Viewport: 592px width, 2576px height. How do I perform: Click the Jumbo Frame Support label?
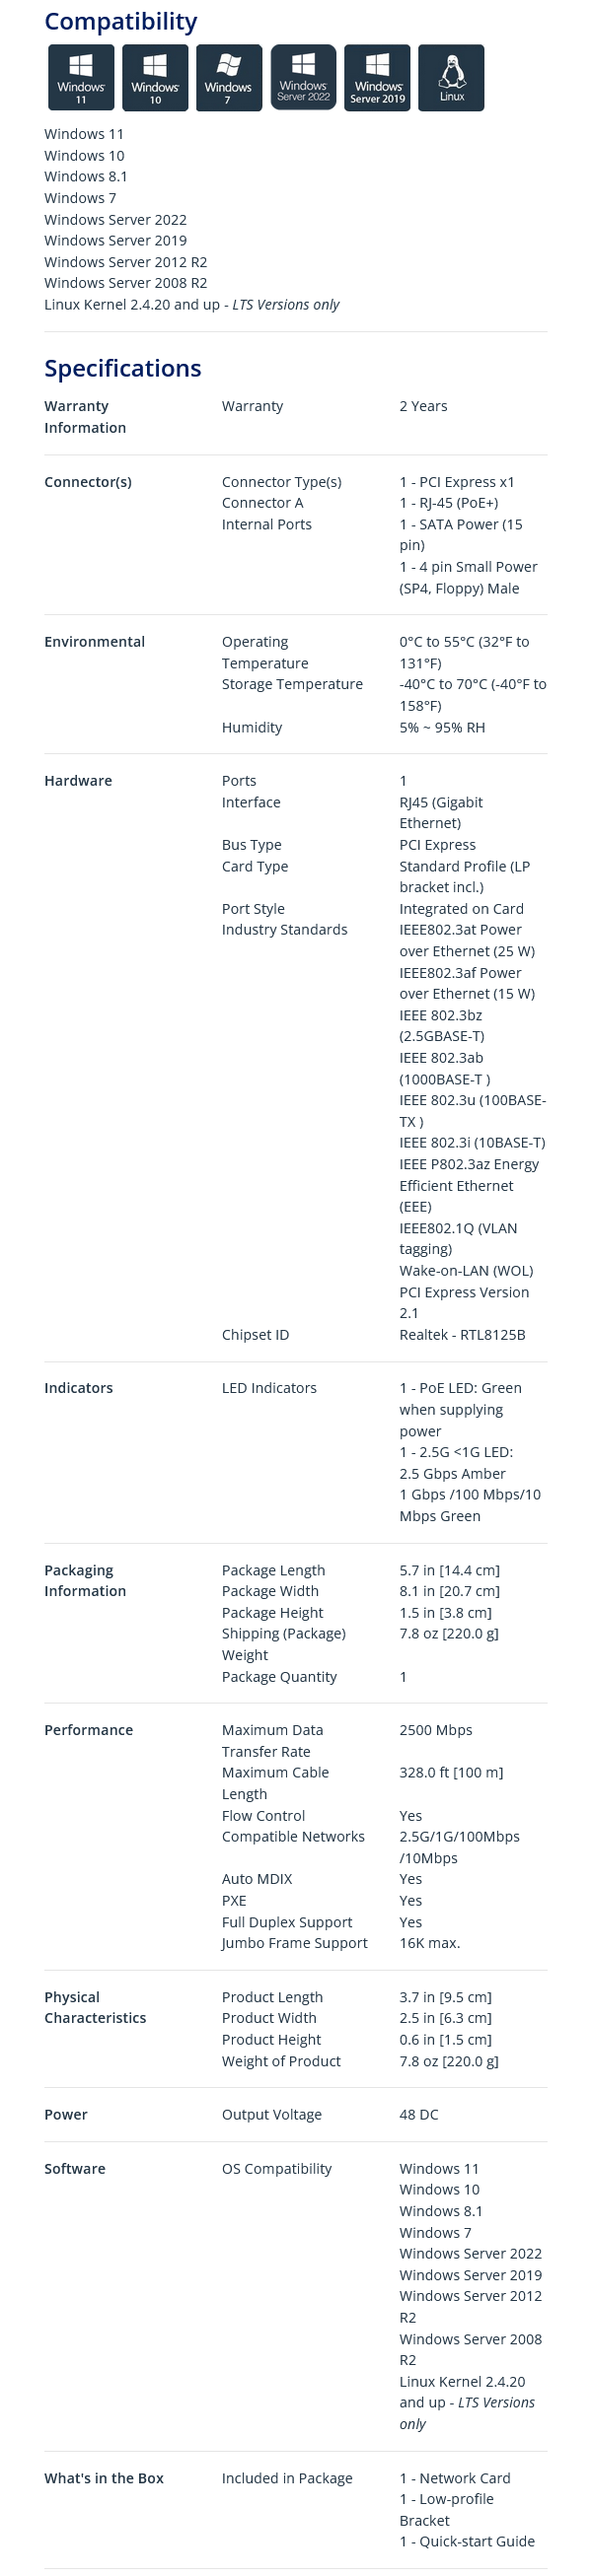(x=294, y=1943)
